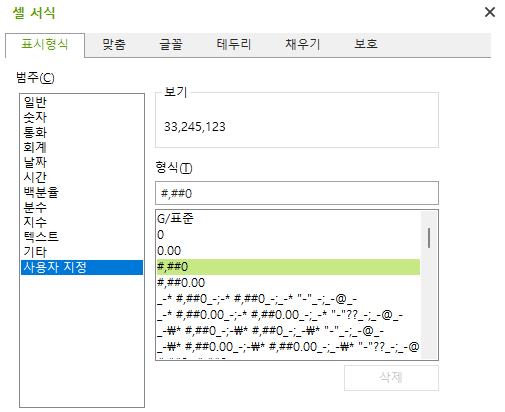This screenshot has width=505, height=412.
Task: Select 일반 in the category list
Action: 82,102
